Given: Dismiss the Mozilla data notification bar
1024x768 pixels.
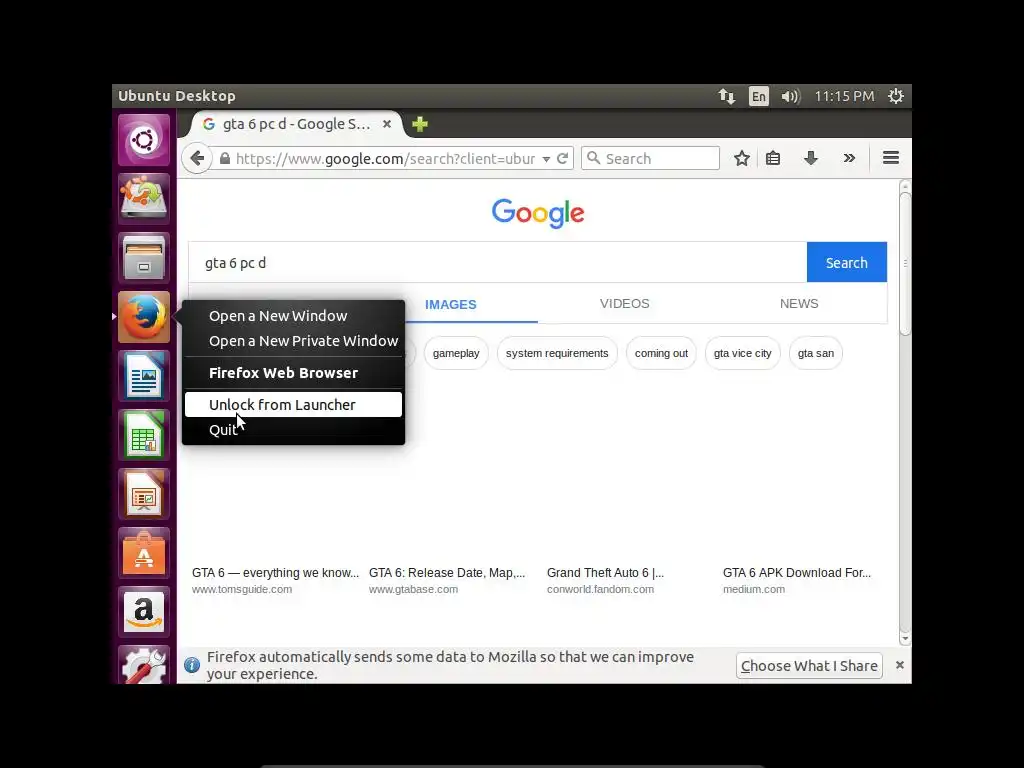Looking at the screenshot, I should pos(899,665).
